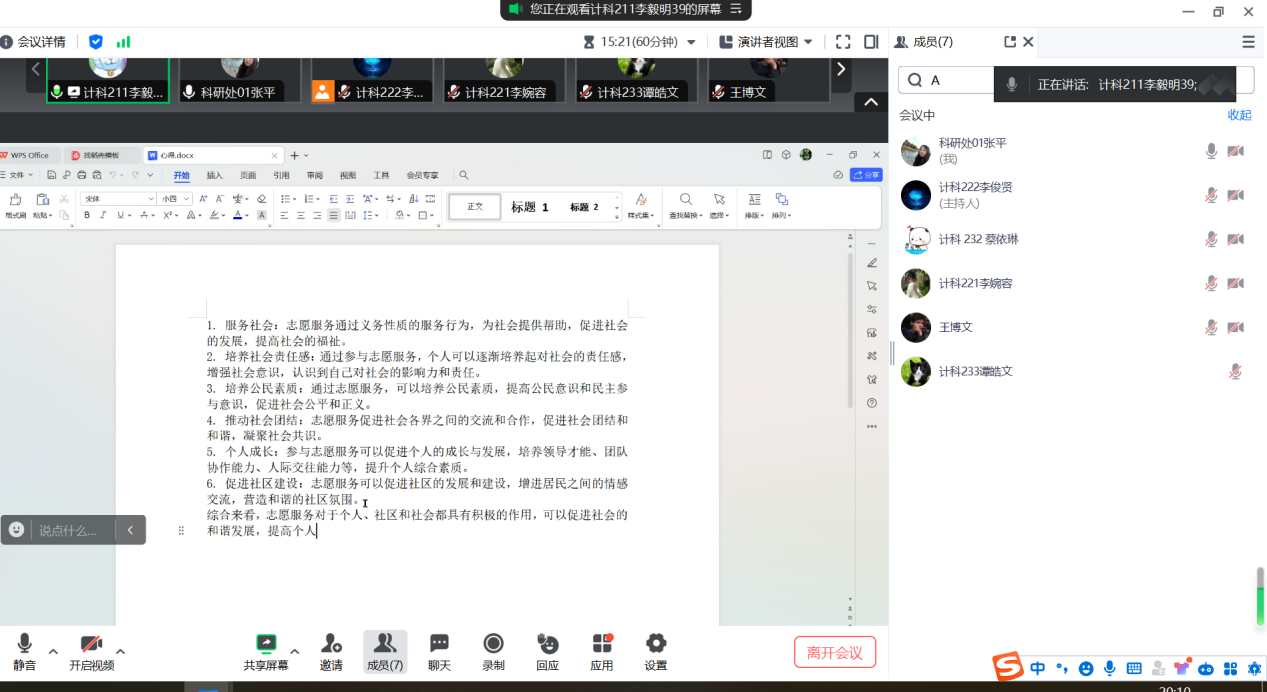
Task: Start recording with the 录制 icon
Action: pos(493,644)
